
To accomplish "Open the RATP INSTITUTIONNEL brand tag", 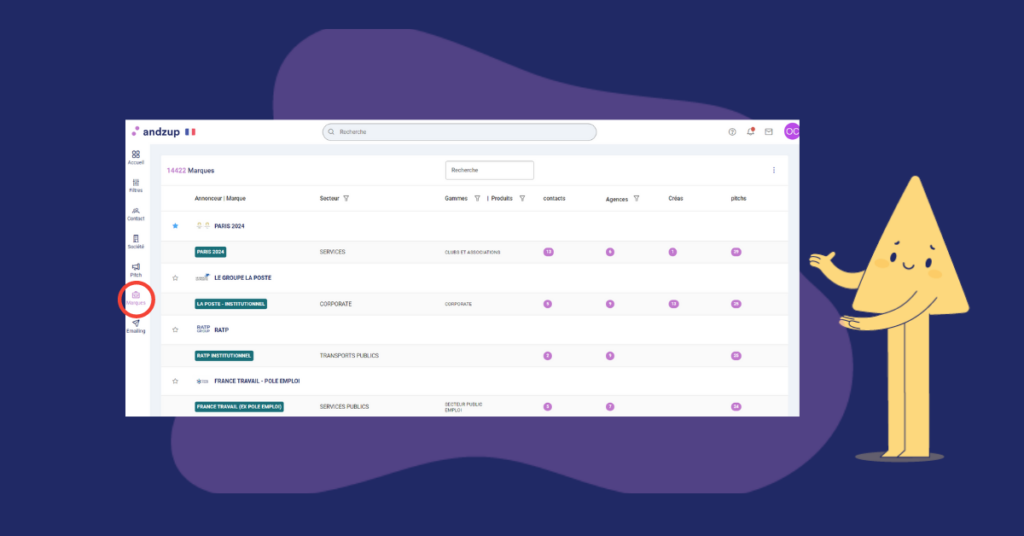I will pyautogui.click(x=224, y=356).
